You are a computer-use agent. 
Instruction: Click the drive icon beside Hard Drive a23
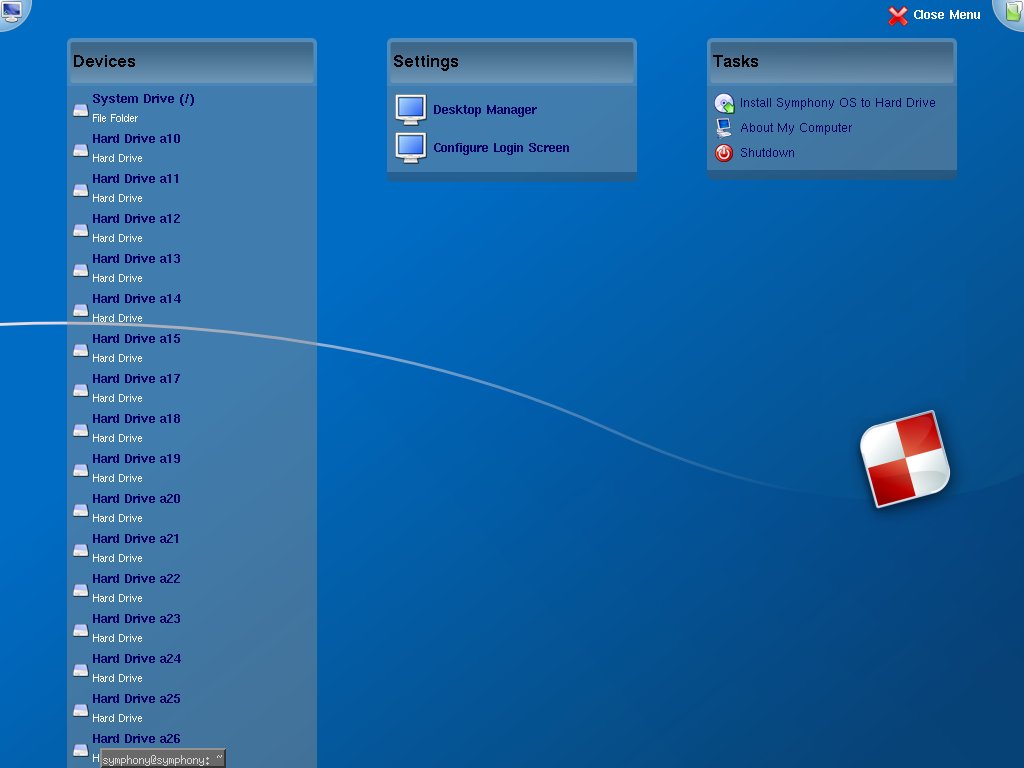(x=80, y=630)
